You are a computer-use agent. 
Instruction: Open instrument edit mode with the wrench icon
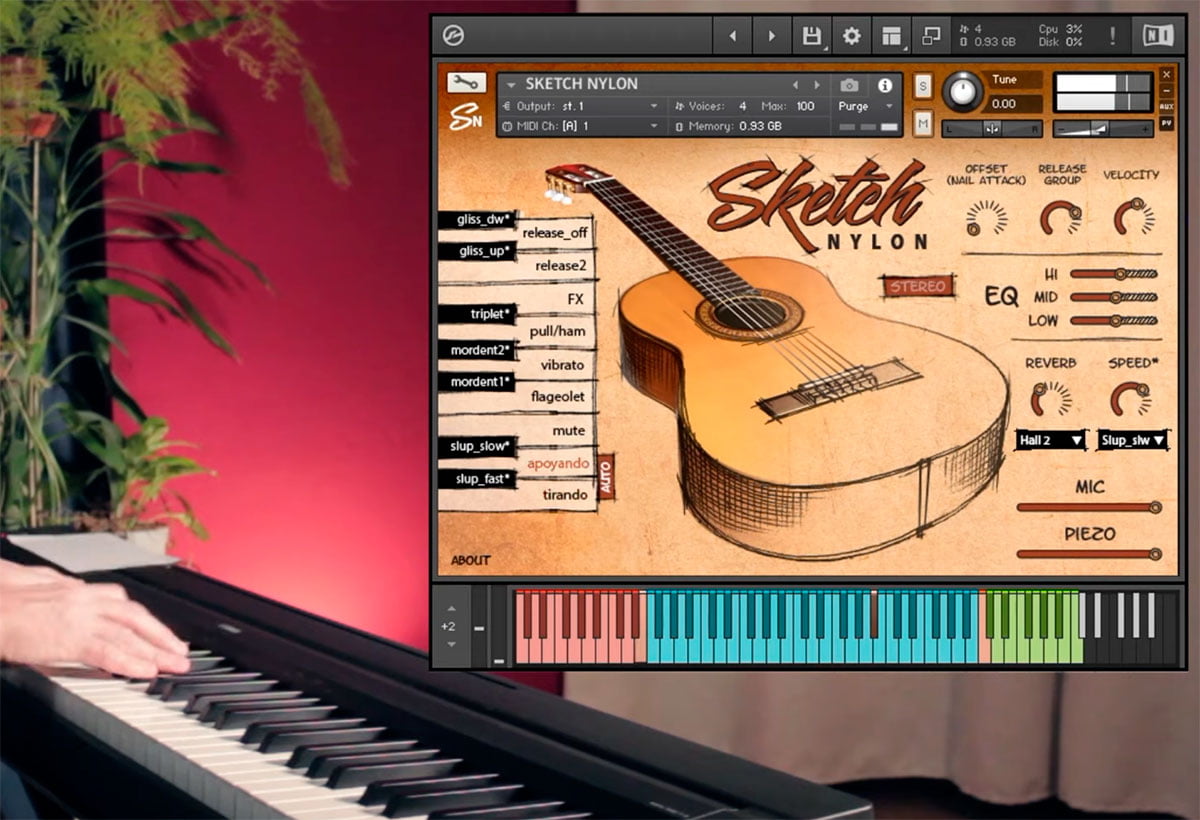point(466,83)
